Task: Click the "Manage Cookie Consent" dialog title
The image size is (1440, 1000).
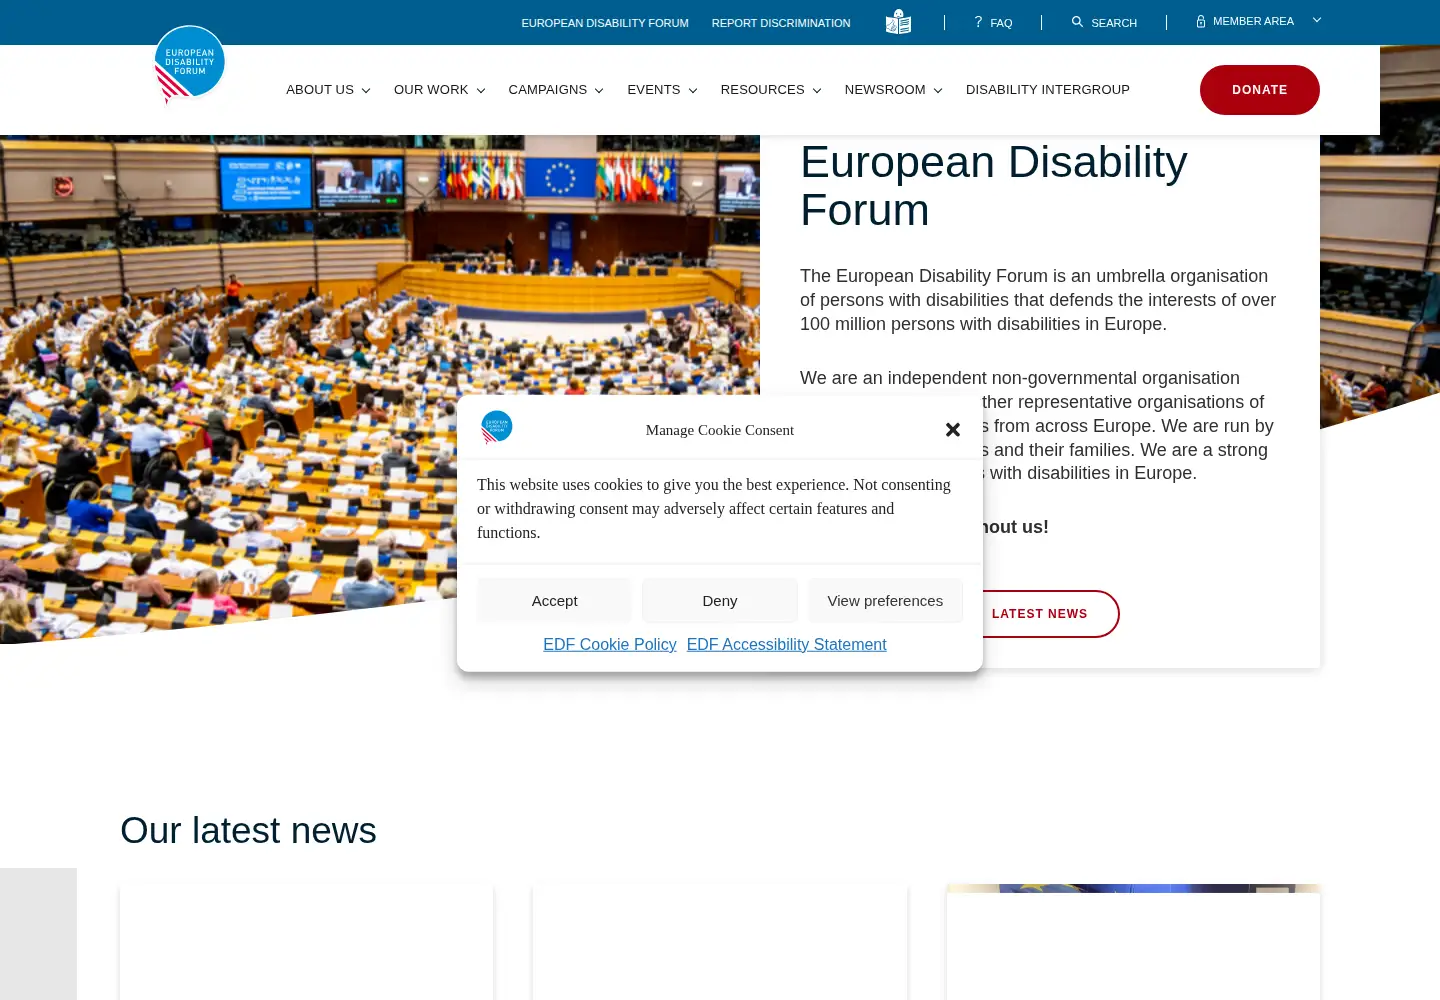Action: pos(720,430)
